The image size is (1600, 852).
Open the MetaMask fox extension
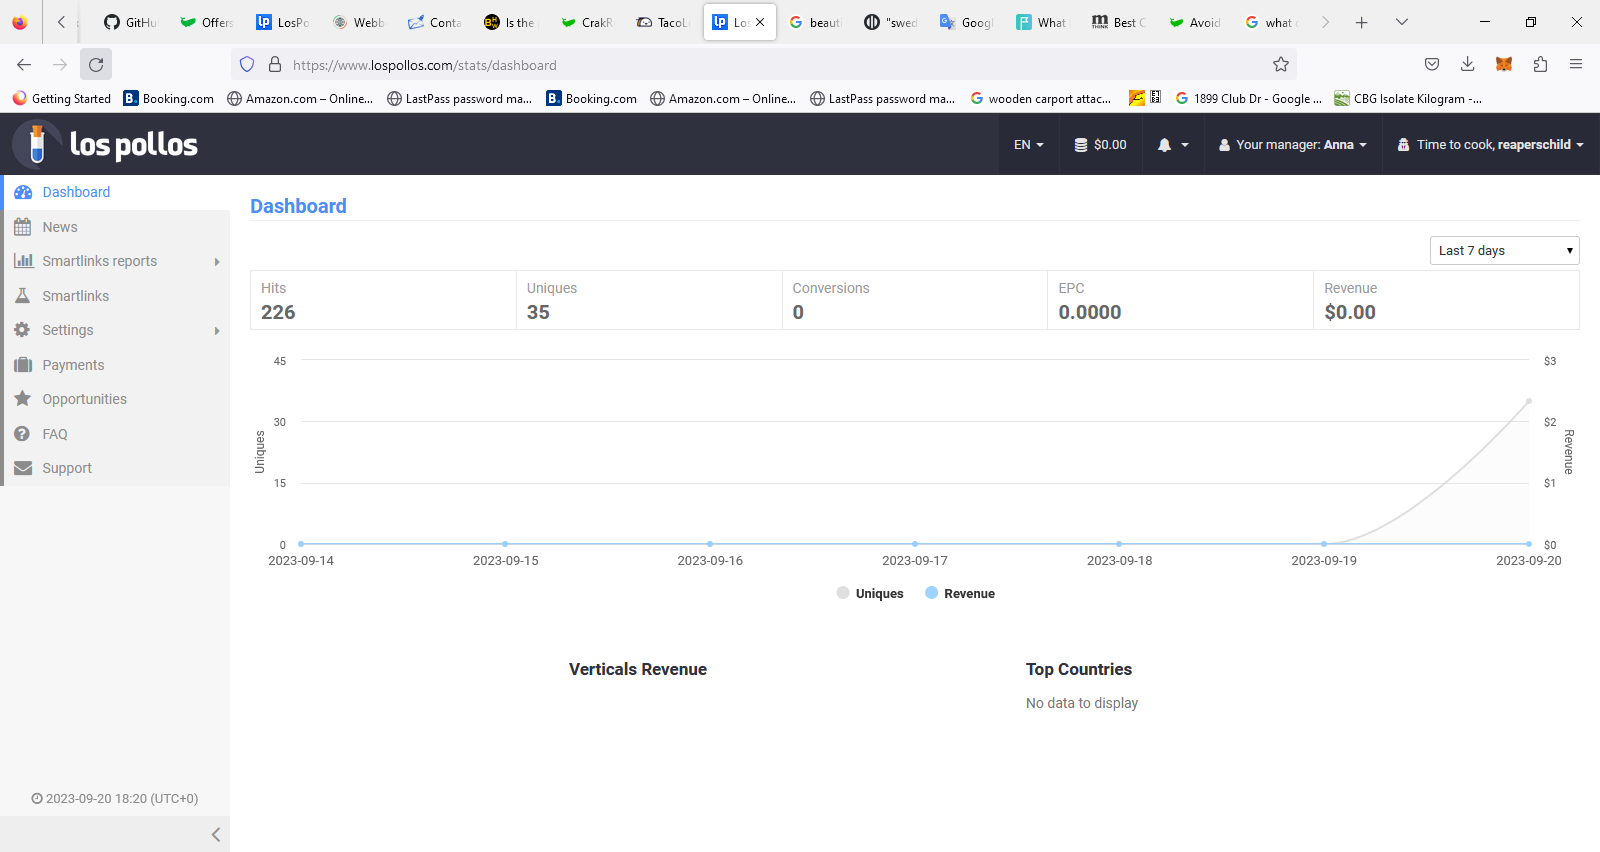coord(1504,65)
